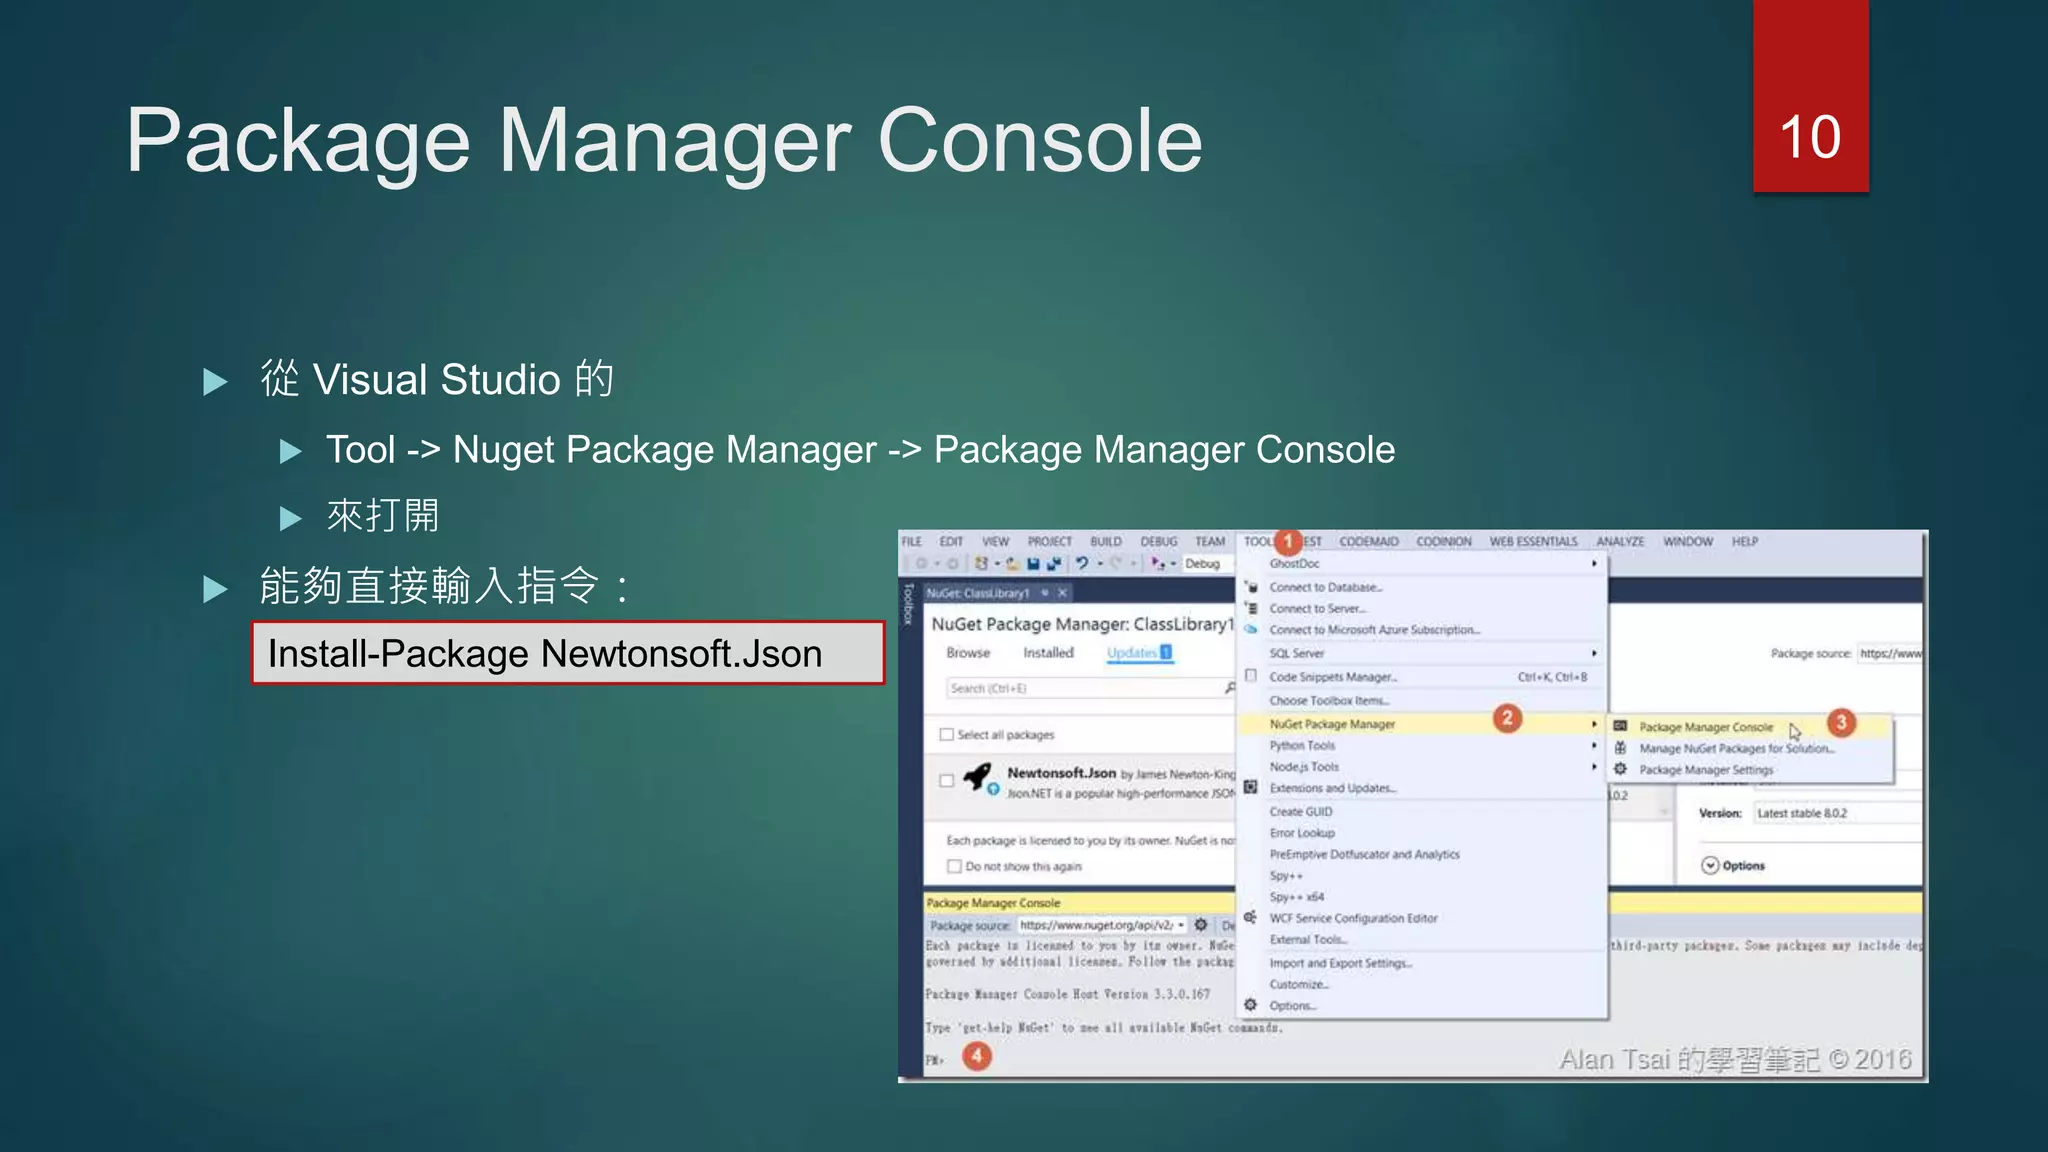
Task: Click the Code Snippets Manager icon
Action: tap(1251, 676)
